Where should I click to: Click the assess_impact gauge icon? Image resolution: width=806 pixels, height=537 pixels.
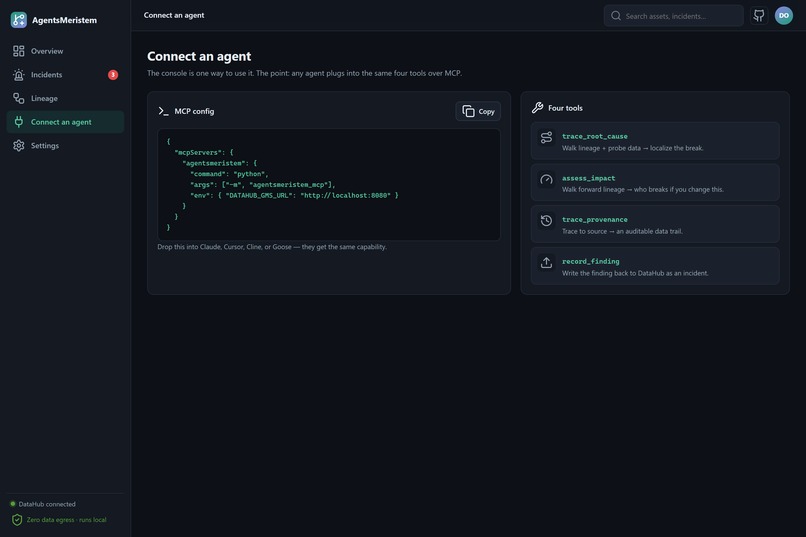coord(546,179)
